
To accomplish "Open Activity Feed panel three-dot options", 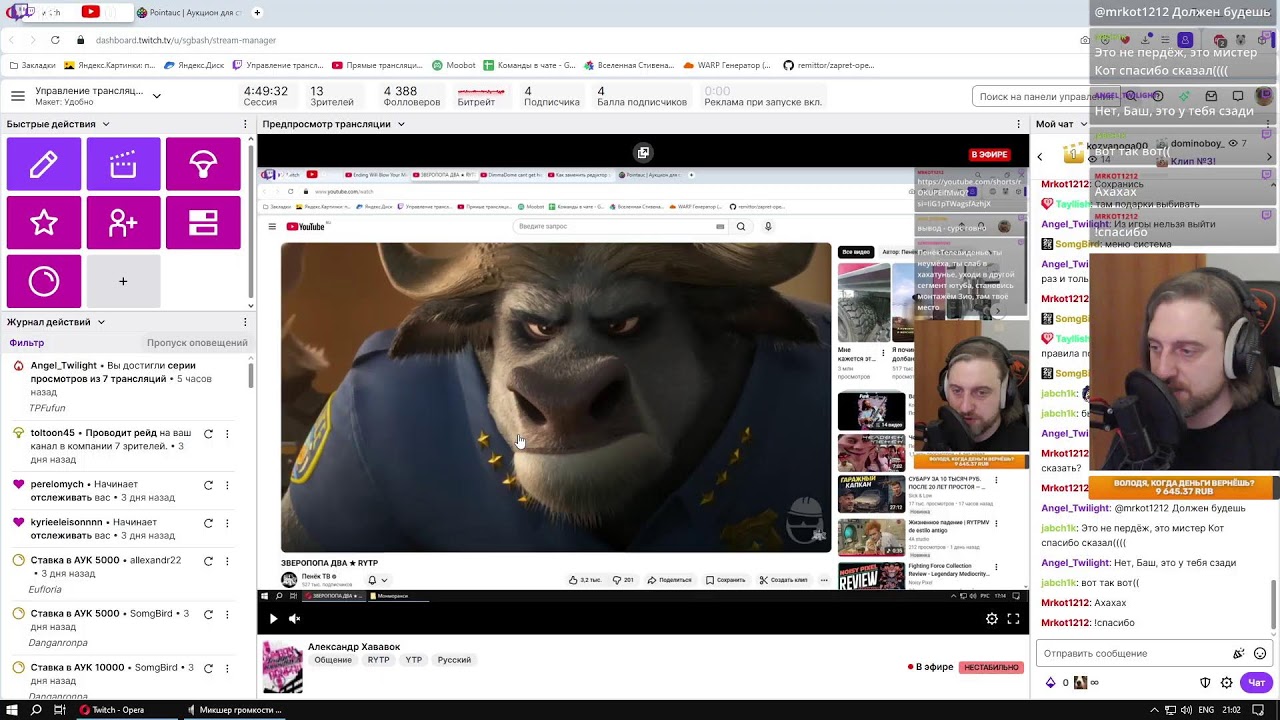I will tap(246, 322).
